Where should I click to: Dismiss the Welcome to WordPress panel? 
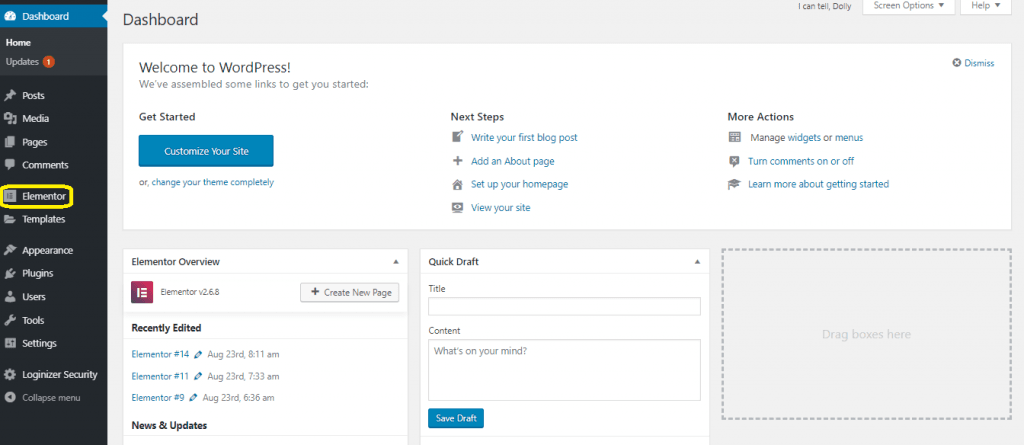click(973, 63)
